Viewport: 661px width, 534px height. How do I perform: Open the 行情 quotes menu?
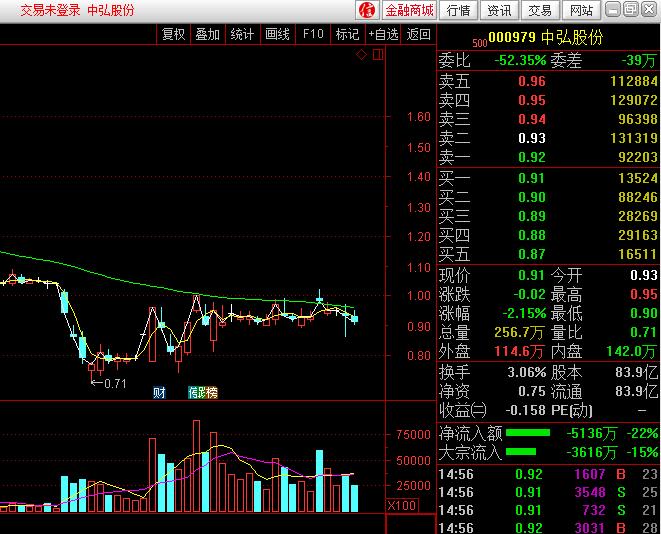point(458,10)
